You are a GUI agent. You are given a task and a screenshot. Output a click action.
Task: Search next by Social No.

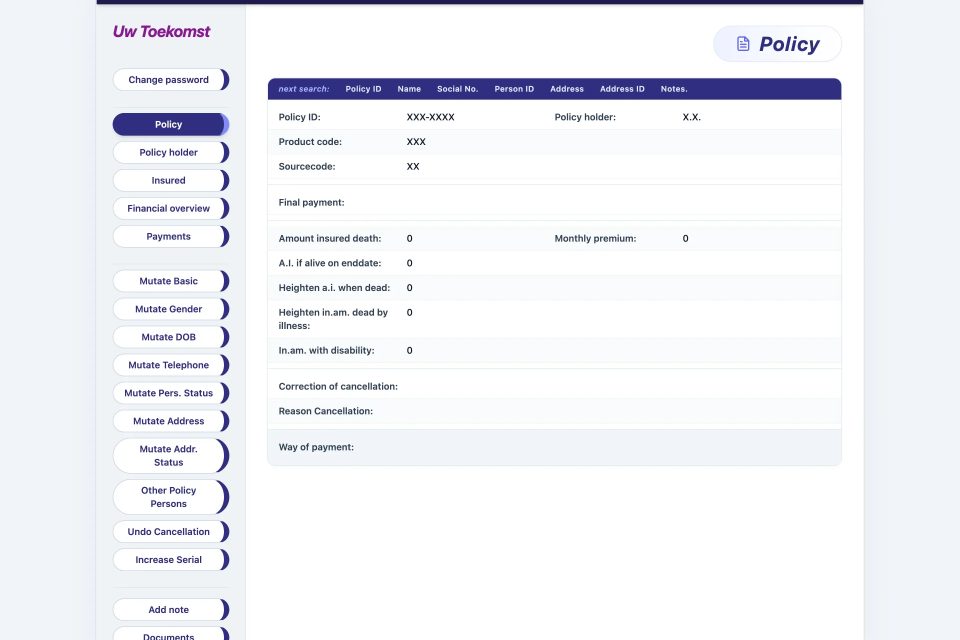(457, 89)
